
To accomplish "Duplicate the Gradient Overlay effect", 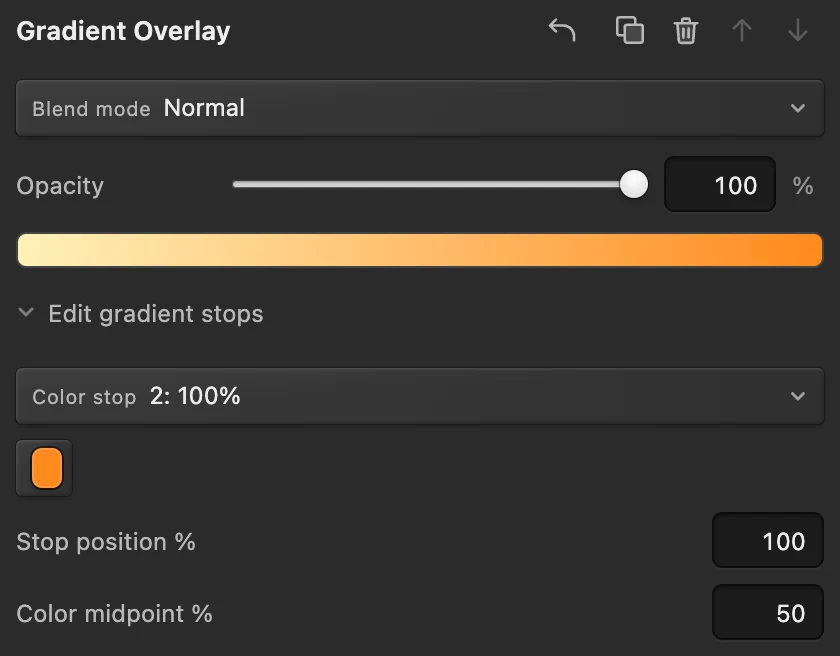I will click(x=629, y=30).
